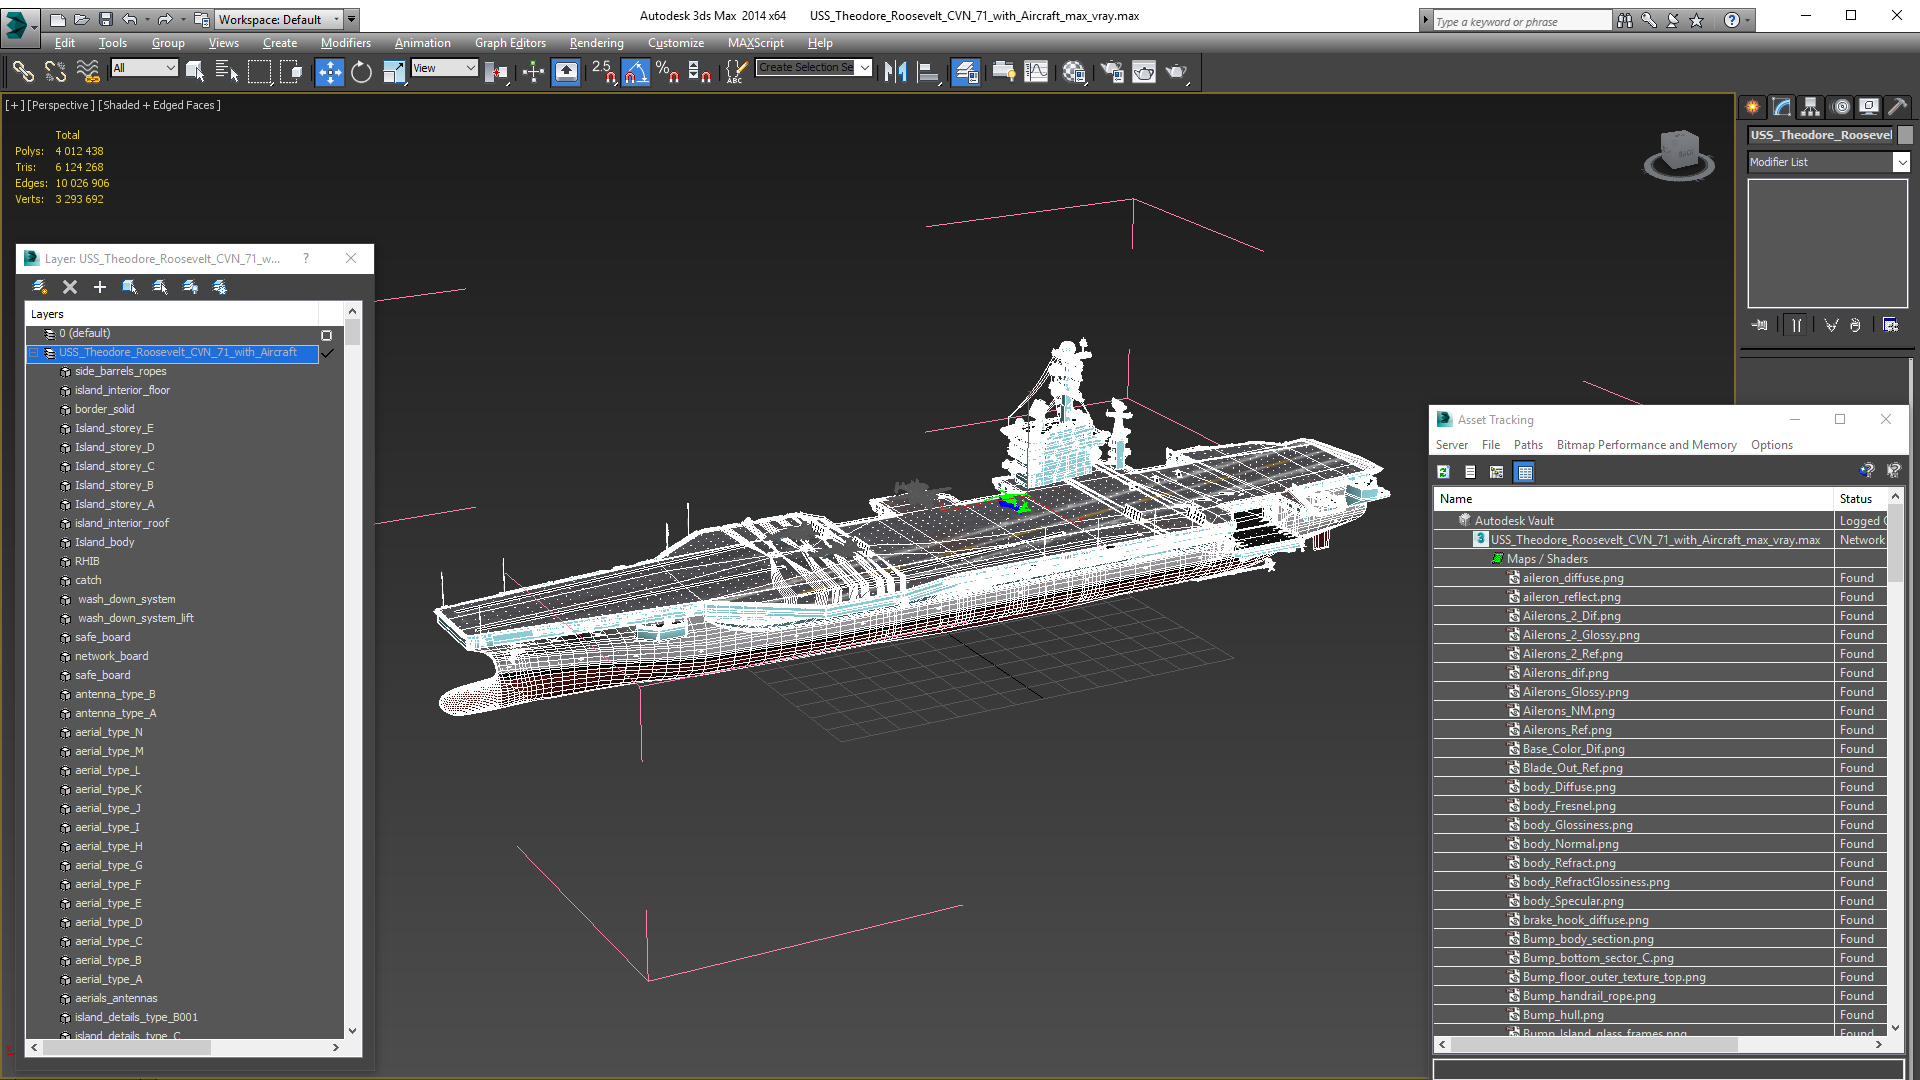The width and height of the screenshot is (1920, 1080).
Task: Click the Select and Link tool
Action: click(x=22, y=72)
